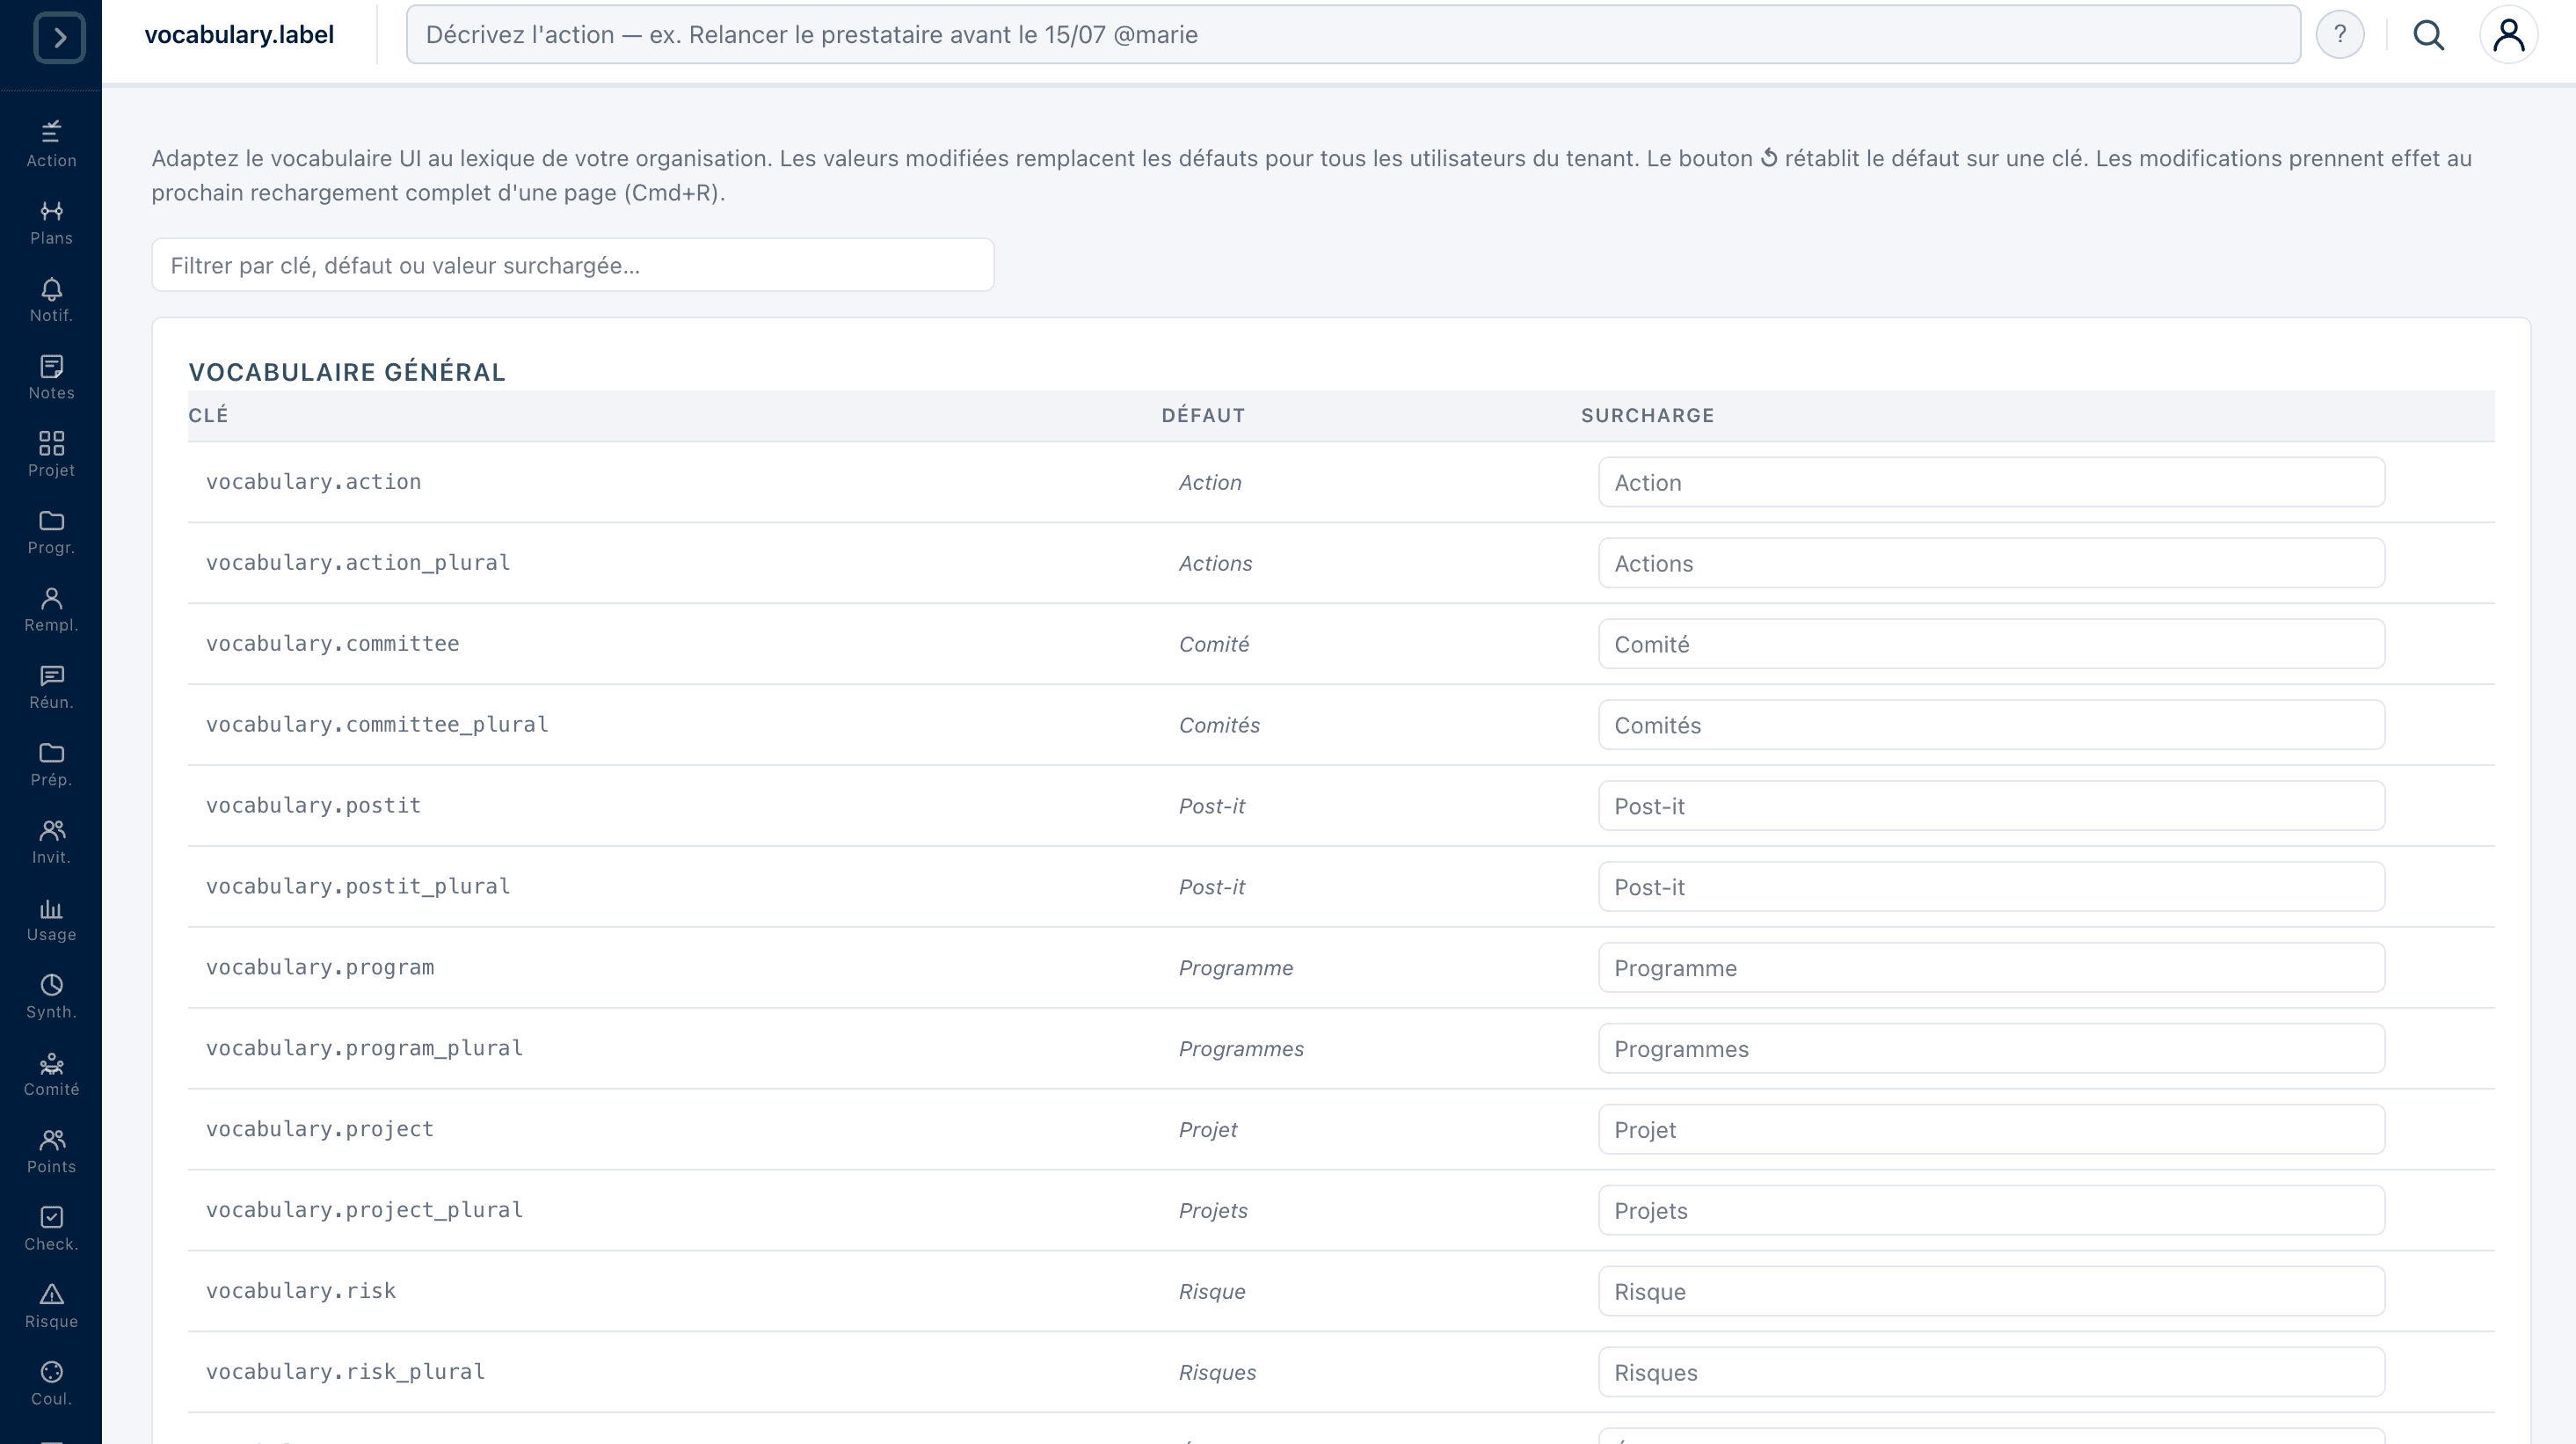
Task: Select the vocabulary.postit key text
Action: (313, 806)
